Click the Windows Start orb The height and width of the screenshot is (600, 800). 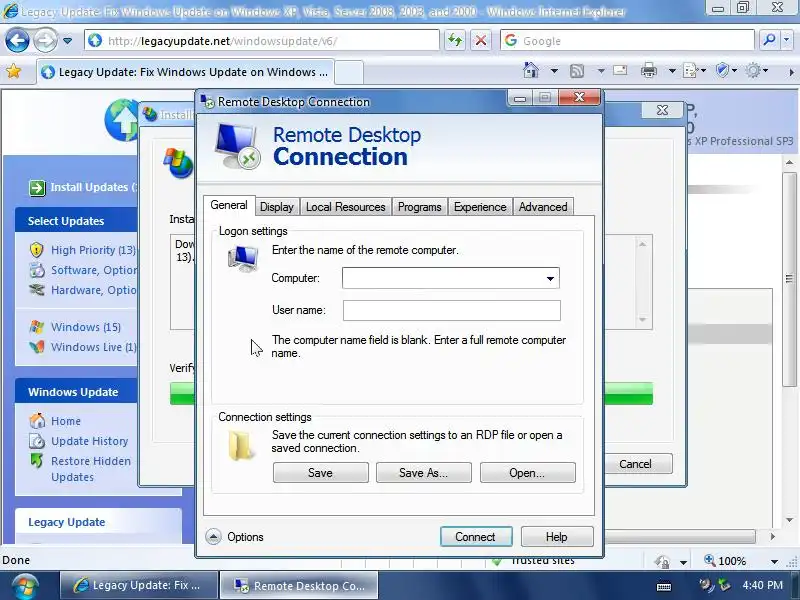coord(26,586)
